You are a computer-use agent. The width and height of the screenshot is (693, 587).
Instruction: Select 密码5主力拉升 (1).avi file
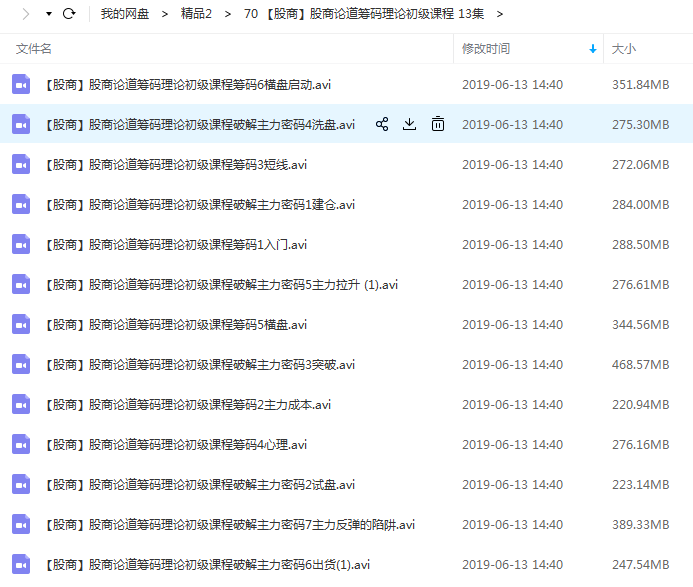click(221, 285)
